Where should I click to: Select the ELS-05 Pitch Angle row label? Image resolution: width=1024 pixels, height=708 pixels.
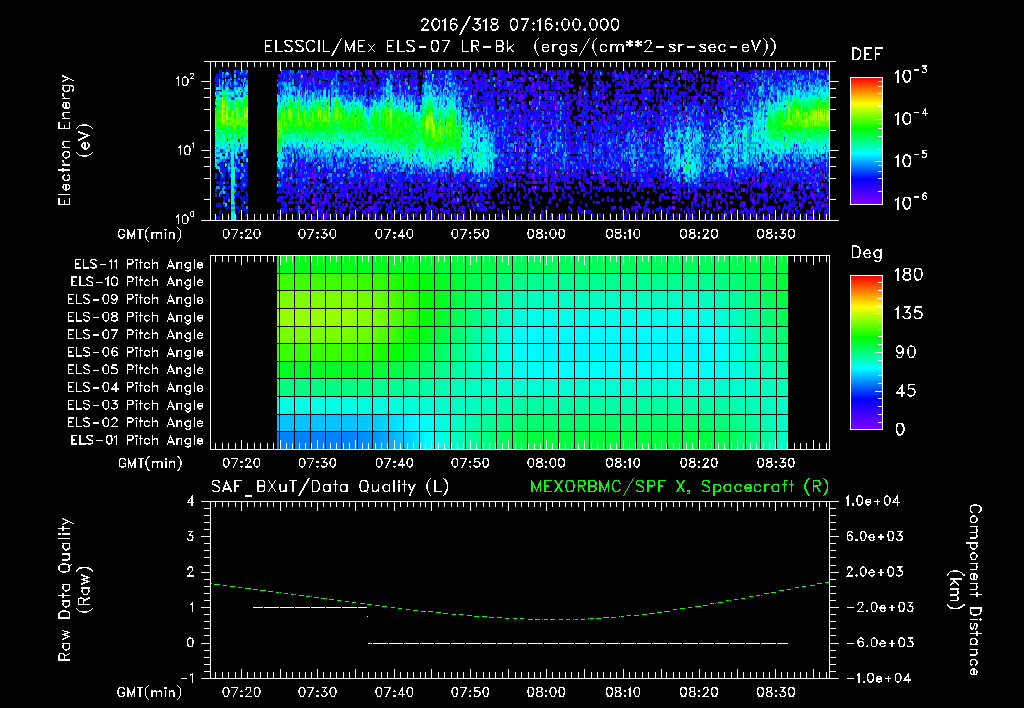tap(136, 370)
